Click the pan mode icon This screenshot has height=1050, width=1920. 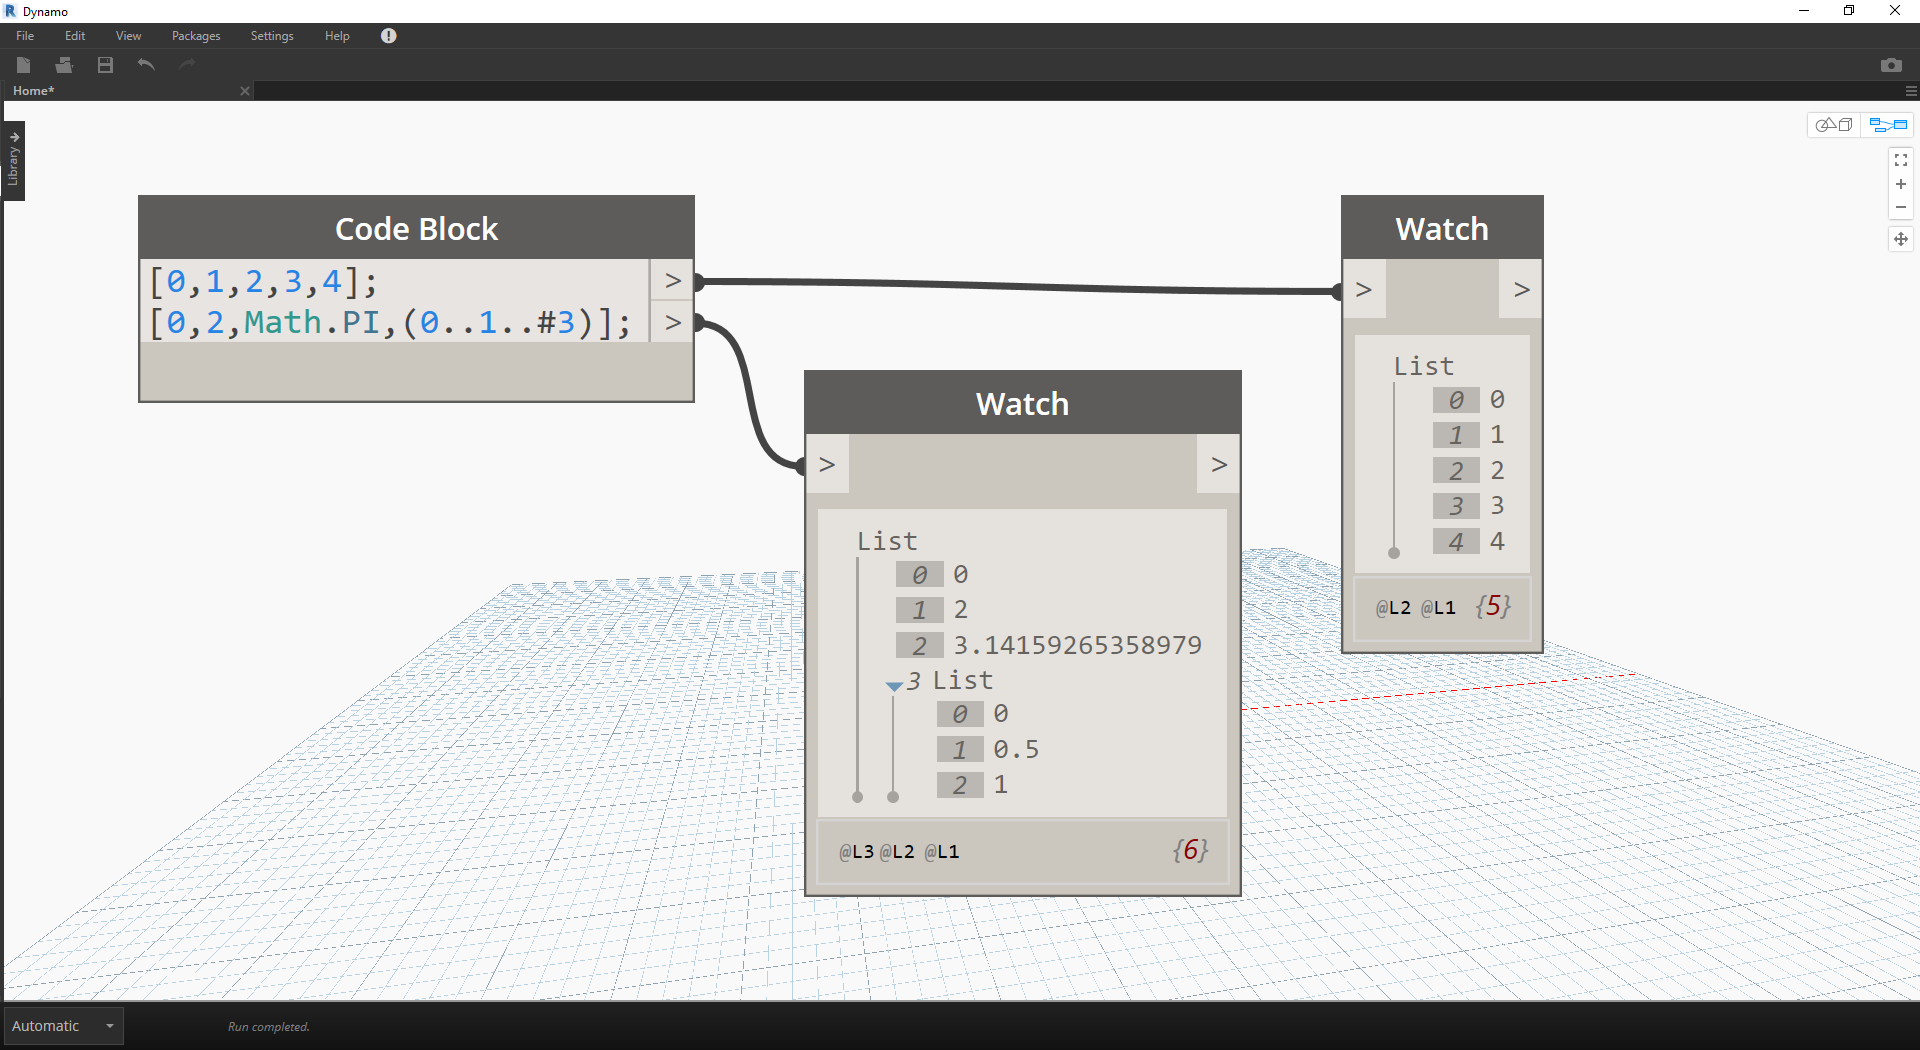(1900, 239)
